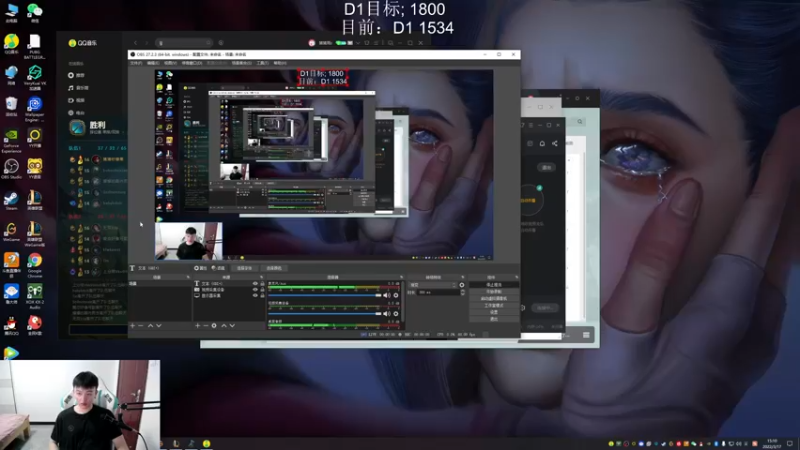Viewport: 800px width, 450px height.
Task: Open 编辑(E) menu in OBS
Action: point(153,63)
